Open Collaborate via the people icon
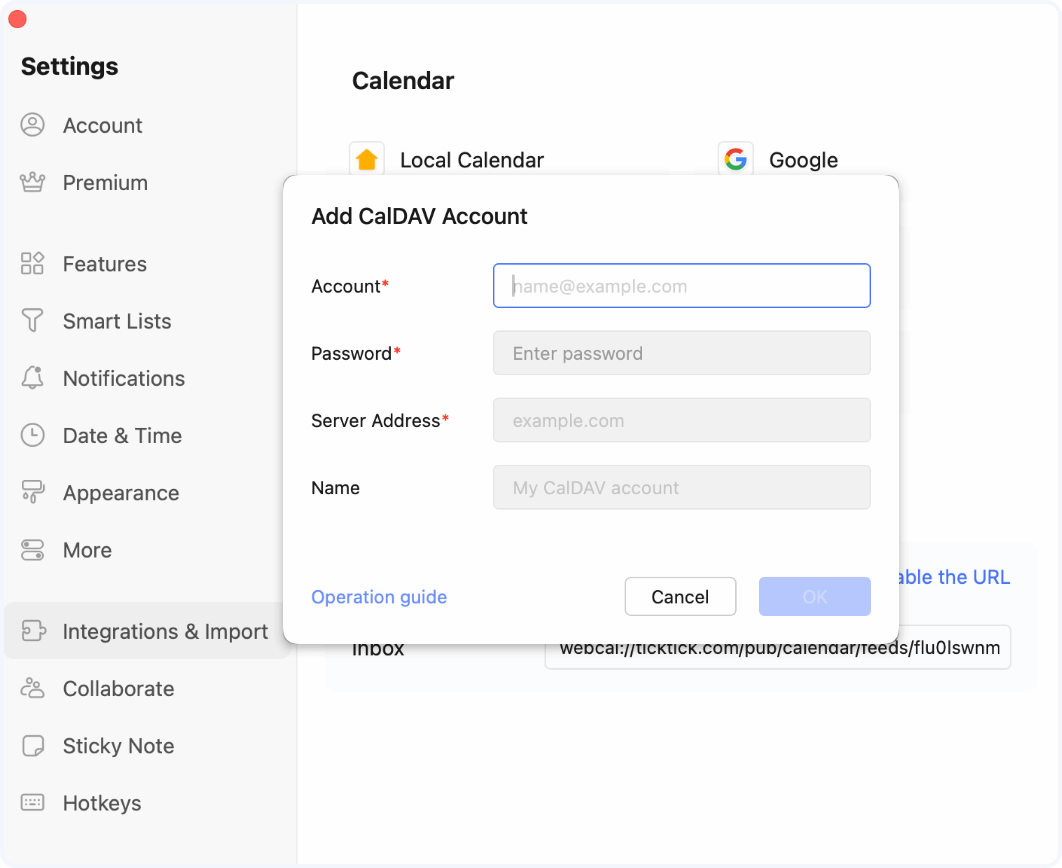Image resolution: width=1062 pixels, height=868 pixels. [32, 688]
